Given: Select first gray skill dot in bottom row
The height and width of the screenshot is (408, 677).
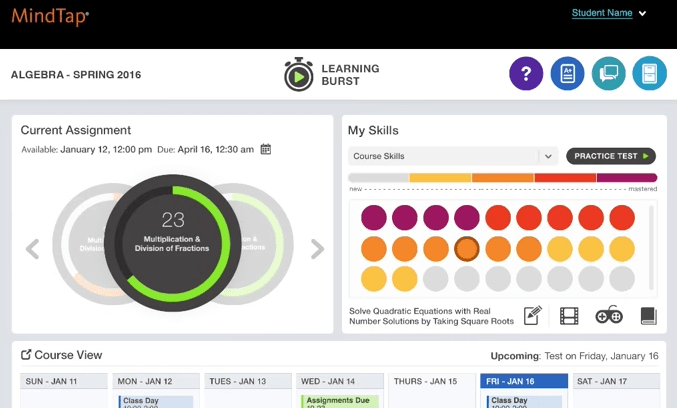Looking at the screenshot, I should (x=436, y=279).
